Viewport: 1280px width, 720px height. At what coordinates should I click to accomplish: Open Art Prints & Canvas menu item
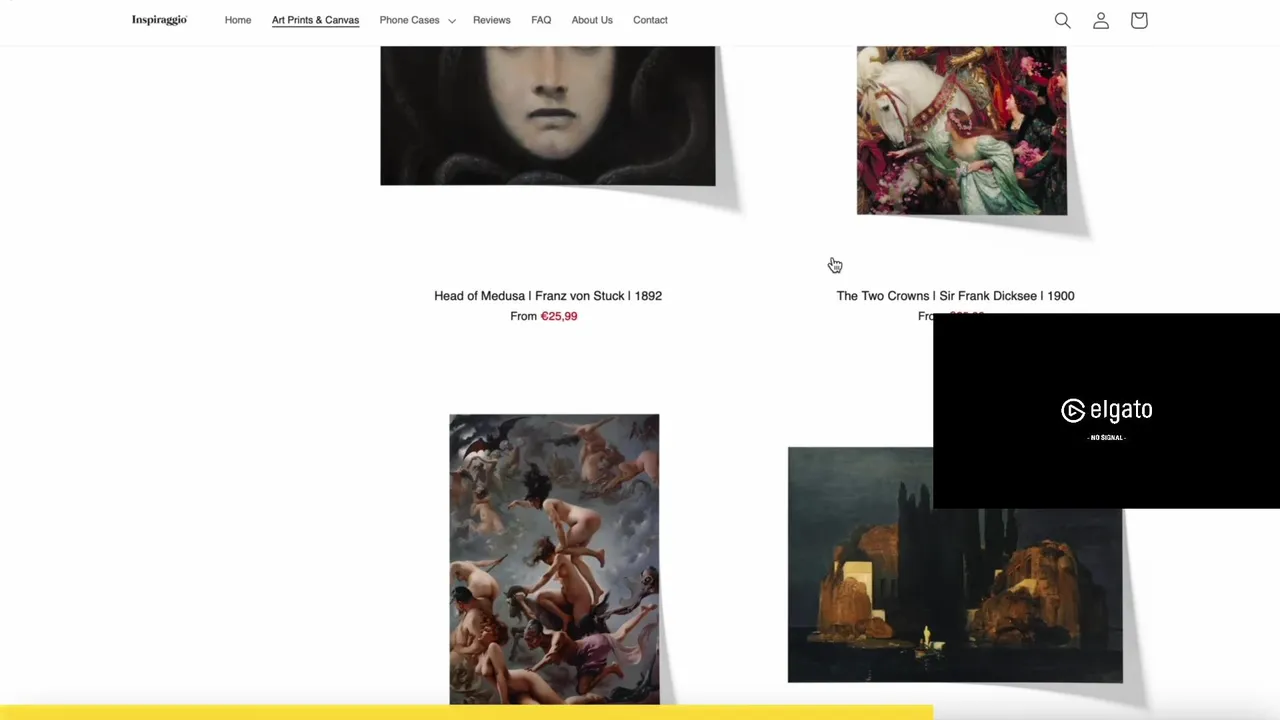pos(315,20)
